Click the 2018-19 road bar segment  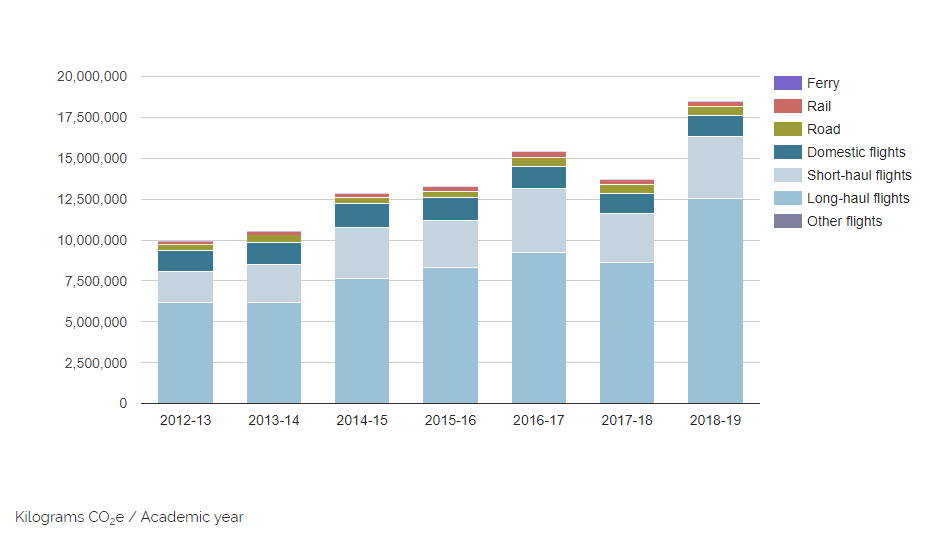(x=715, y=111)
